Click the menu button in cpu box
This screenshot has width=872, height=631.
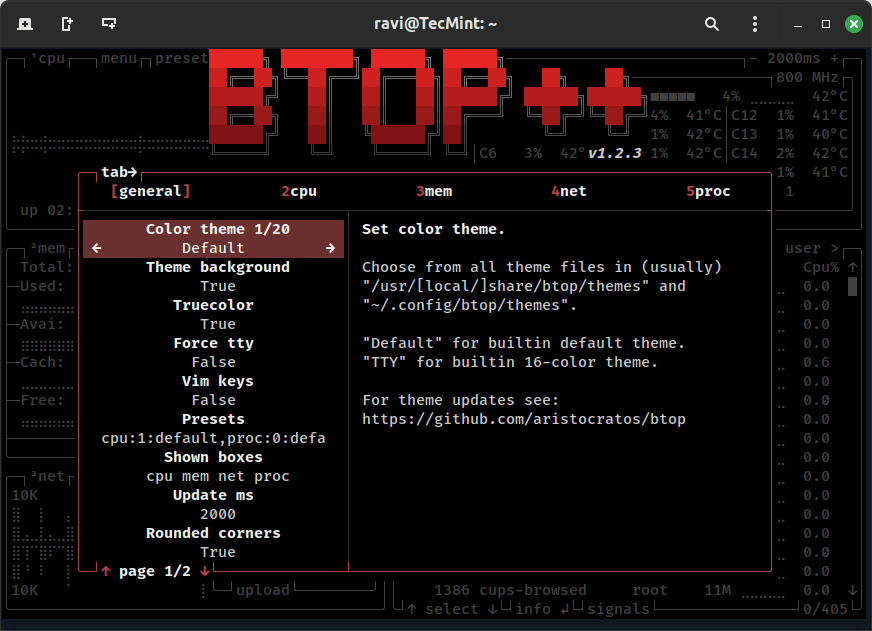(x=119, y=58)
